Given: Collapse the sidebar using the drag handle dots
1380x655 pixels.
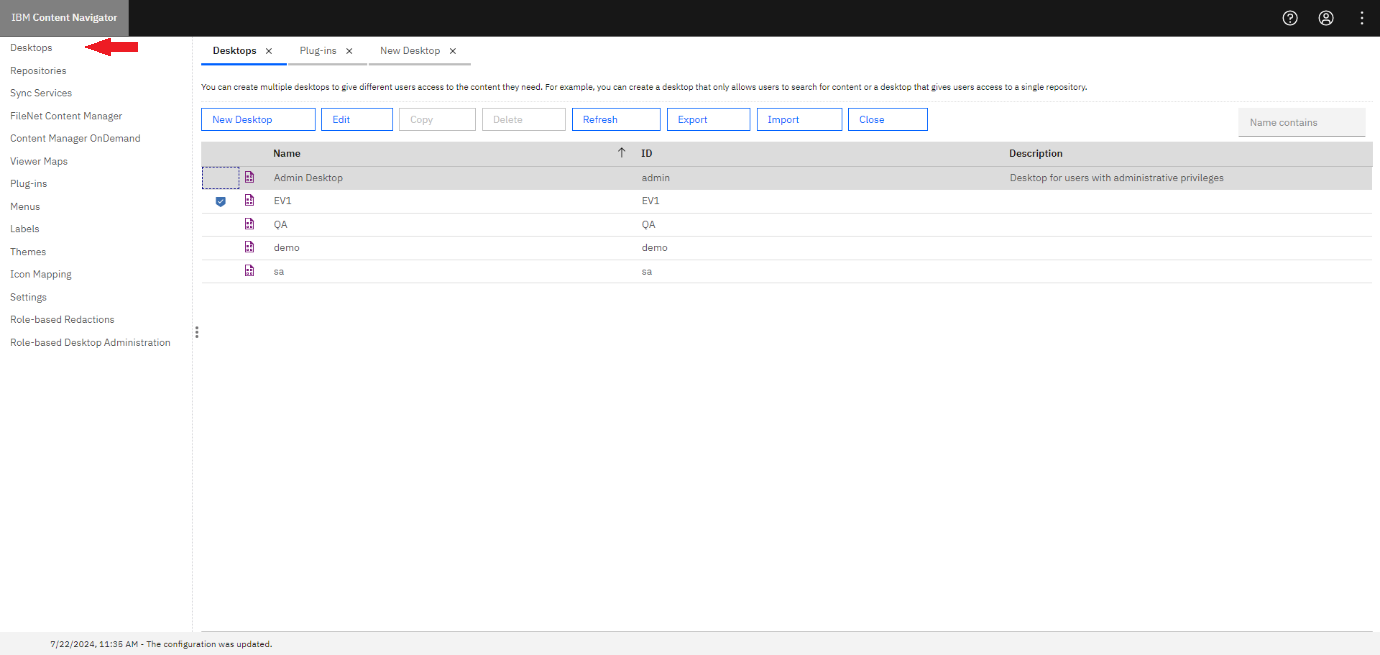Looking at the screenshot, I should coord(196,333).
